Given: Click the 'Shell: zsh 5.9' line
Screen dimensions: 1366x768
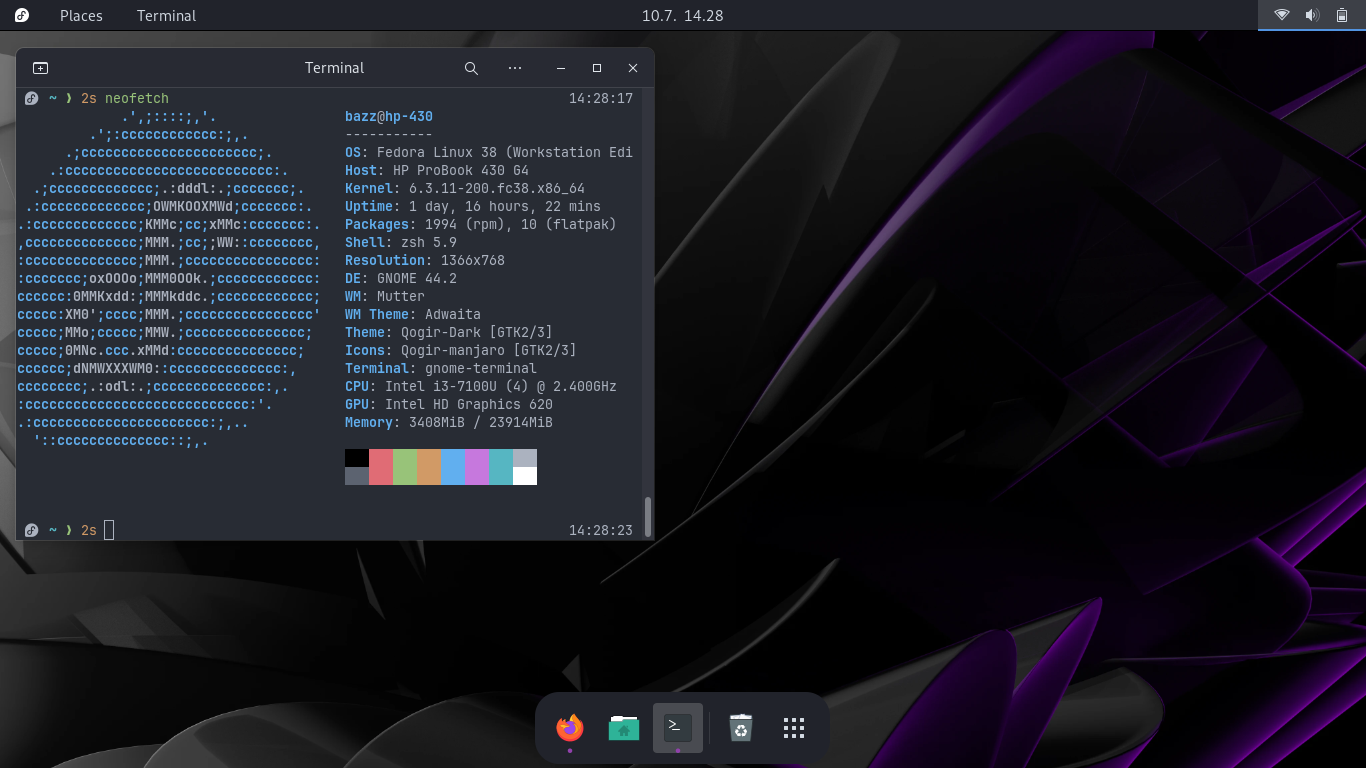Looking at the screenshot, I should point(401,243).
